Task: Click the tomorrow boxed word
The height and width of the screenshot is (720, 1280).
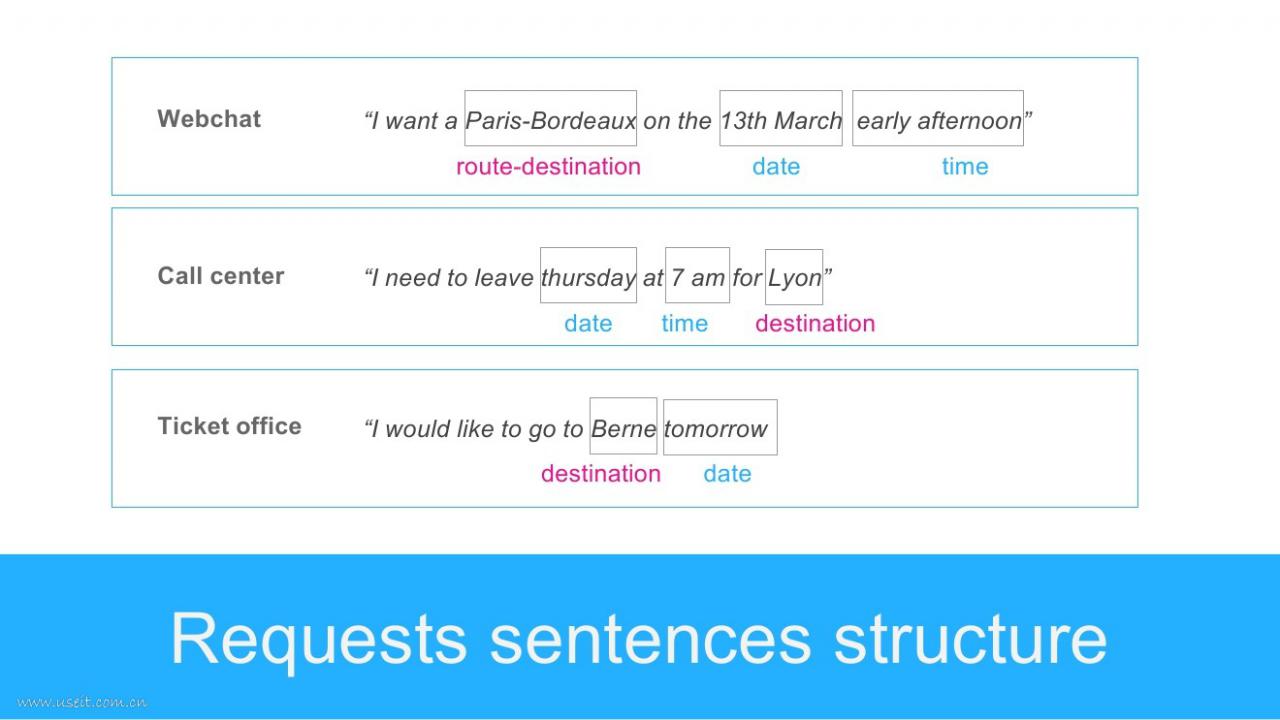Action: coord(720,427)
